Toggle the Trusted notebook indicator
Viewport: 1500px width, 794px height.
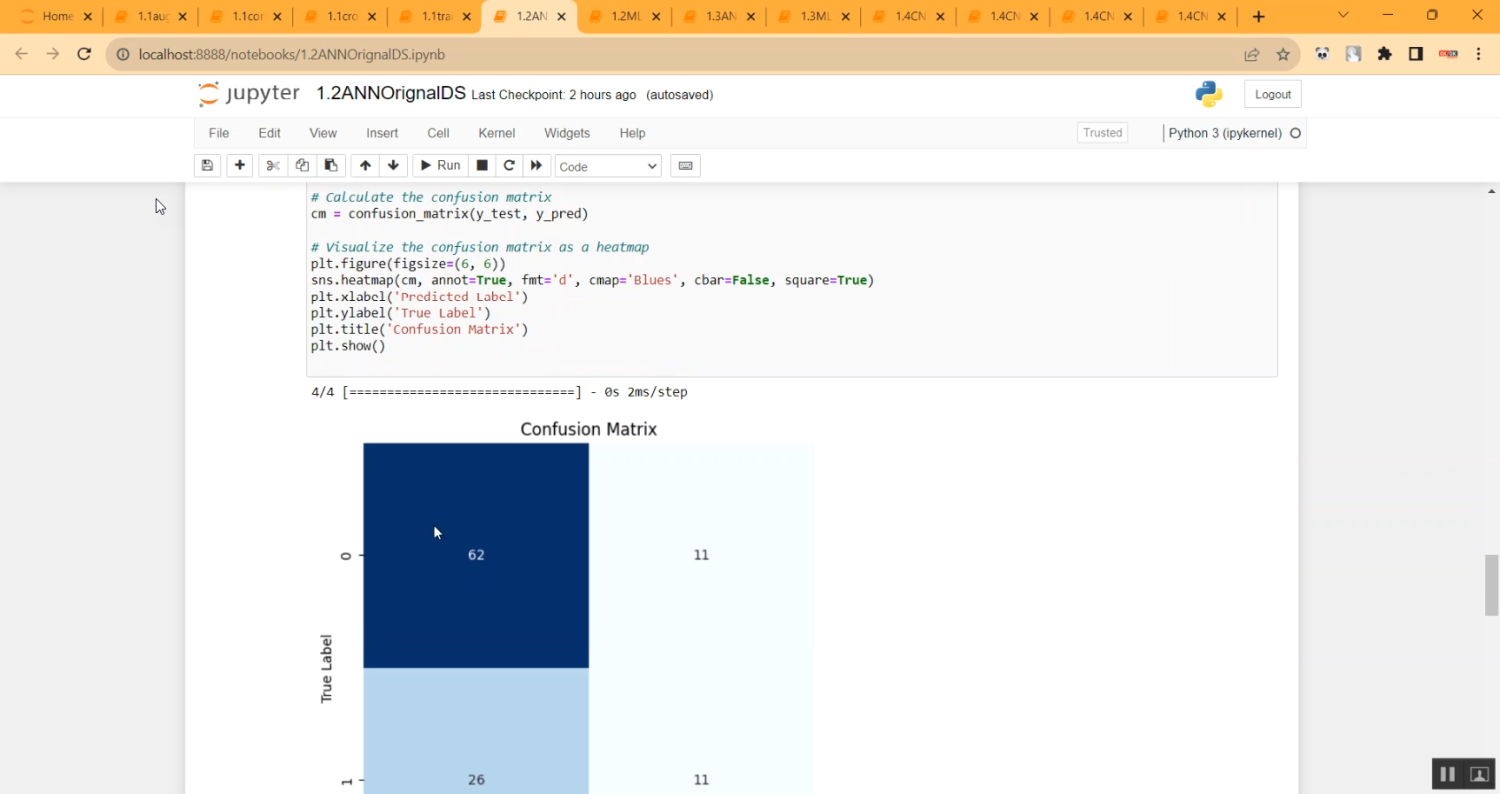coord(1102,133)
